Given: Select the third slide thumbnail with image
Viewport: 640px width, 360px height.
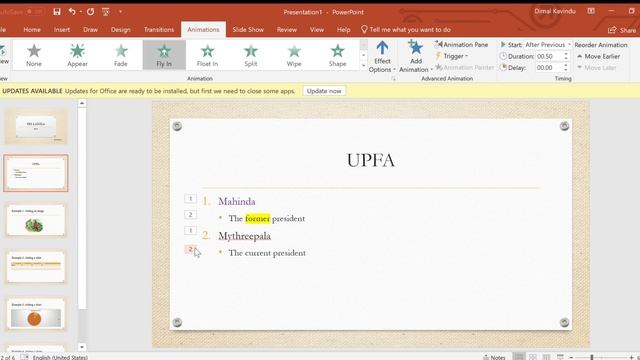Looking at the screenshot, I should pyautogui.click(x=36, y=220).
